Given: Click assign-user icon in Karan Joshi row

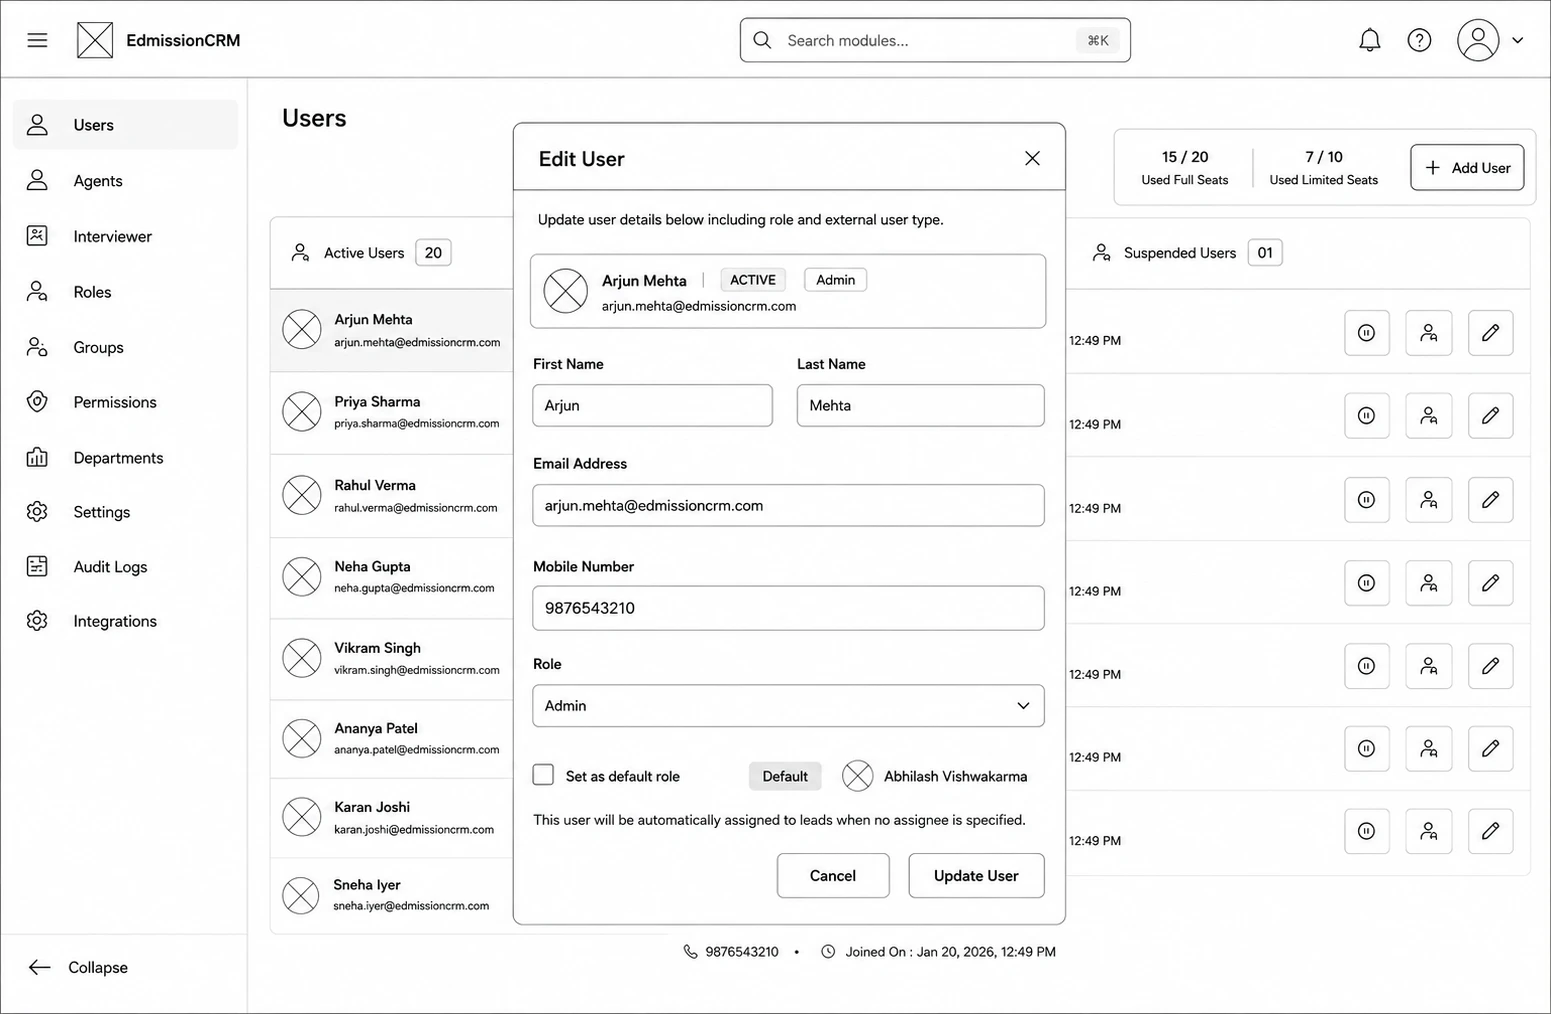Looking at the screenshot, I should [x=1428, y=831].
